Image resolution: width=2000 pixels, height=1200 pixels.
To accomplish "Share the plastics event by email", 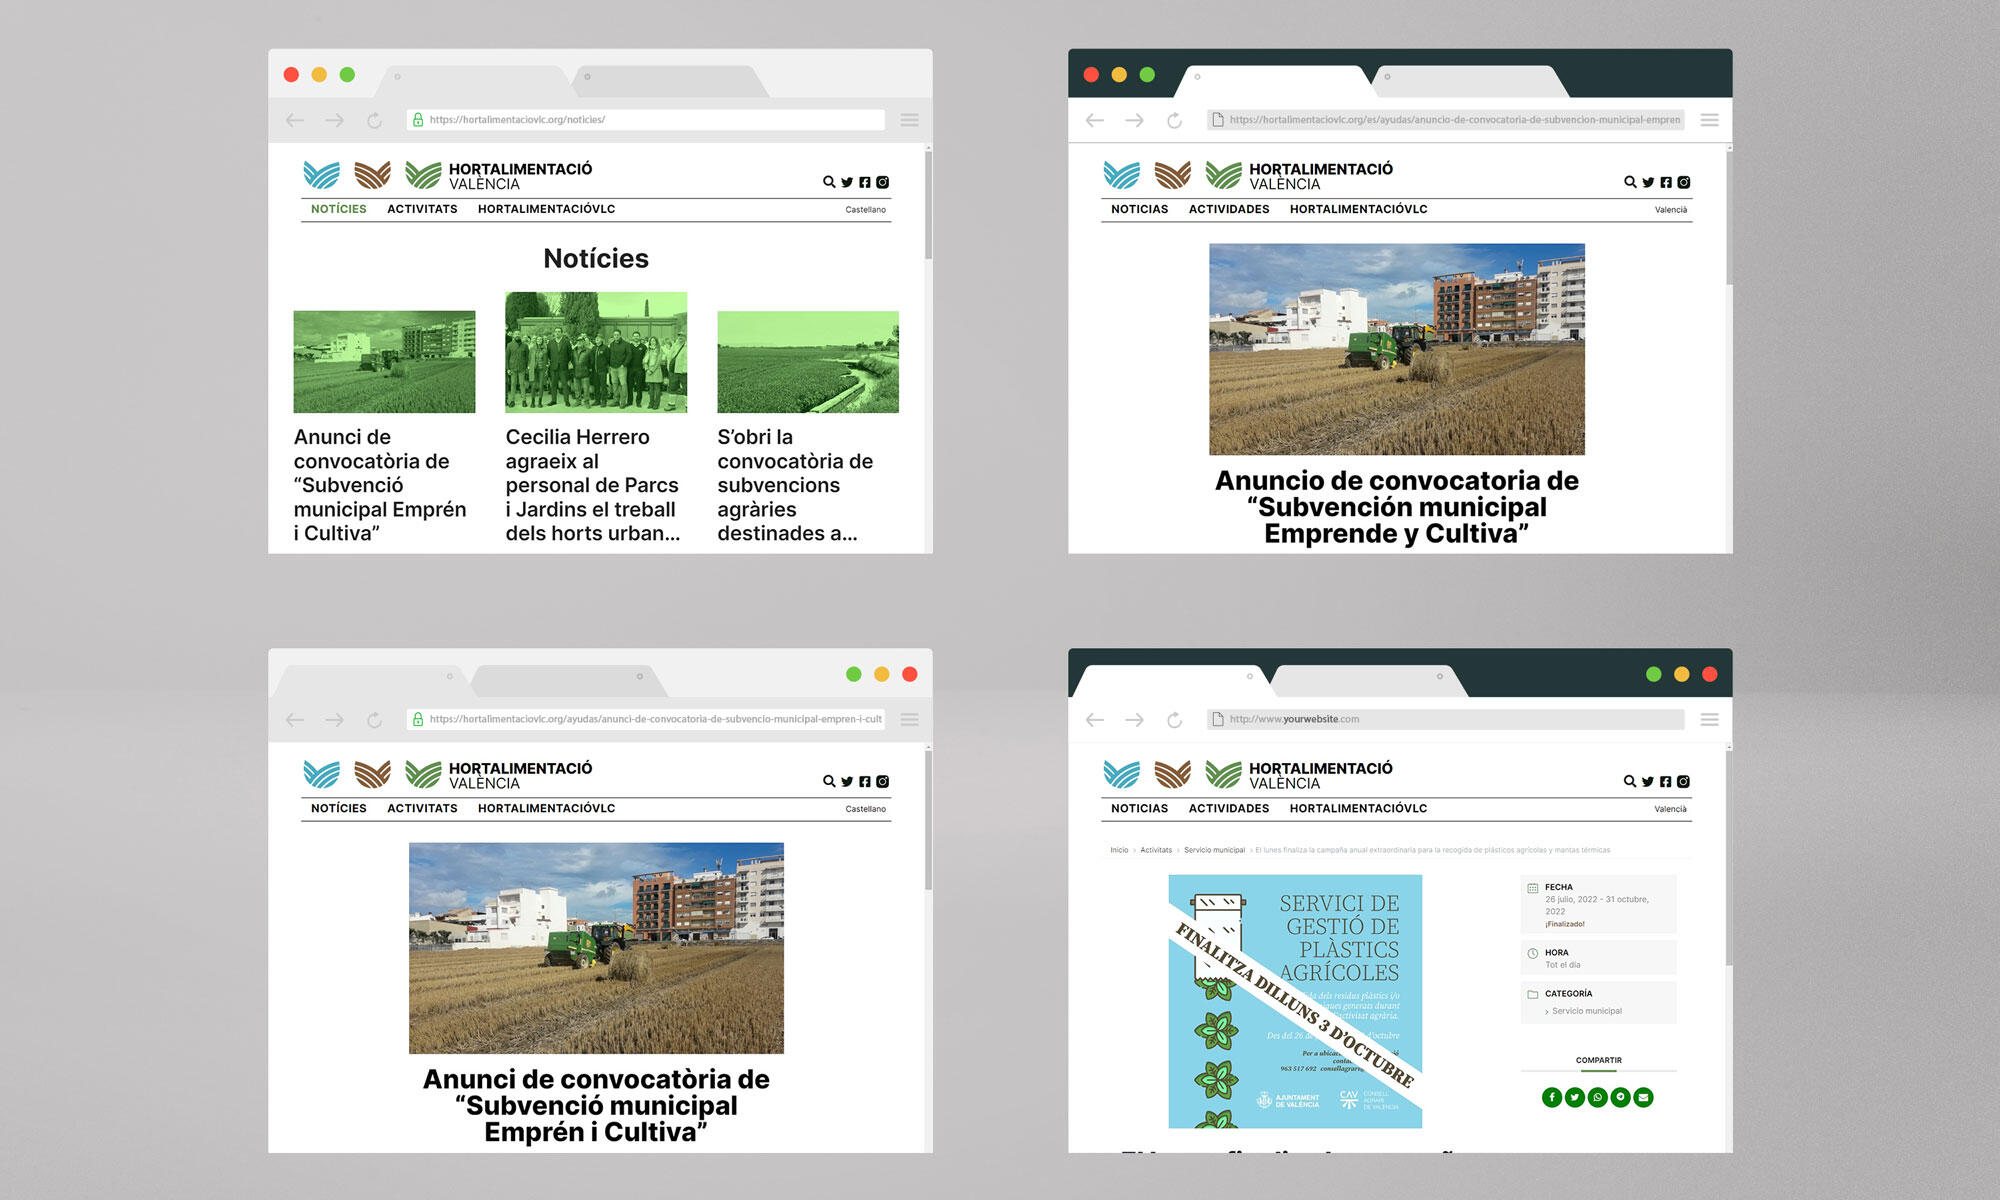I will tap(1643, 1097).
